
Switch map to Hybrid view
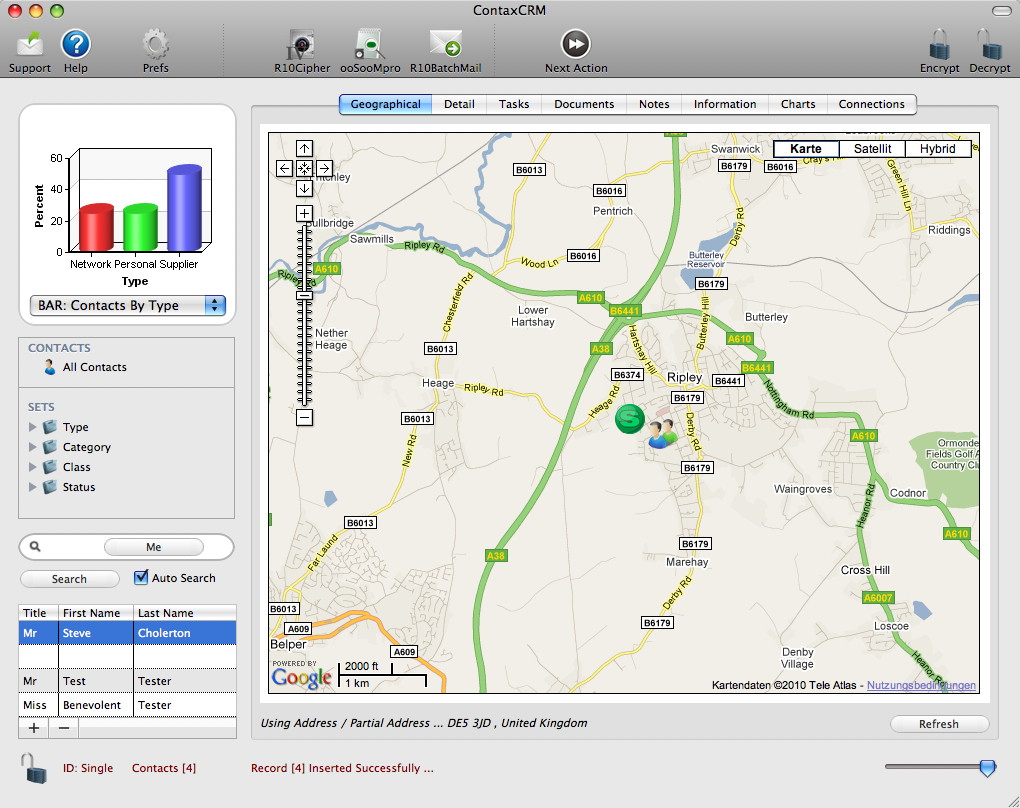point(938,149)
